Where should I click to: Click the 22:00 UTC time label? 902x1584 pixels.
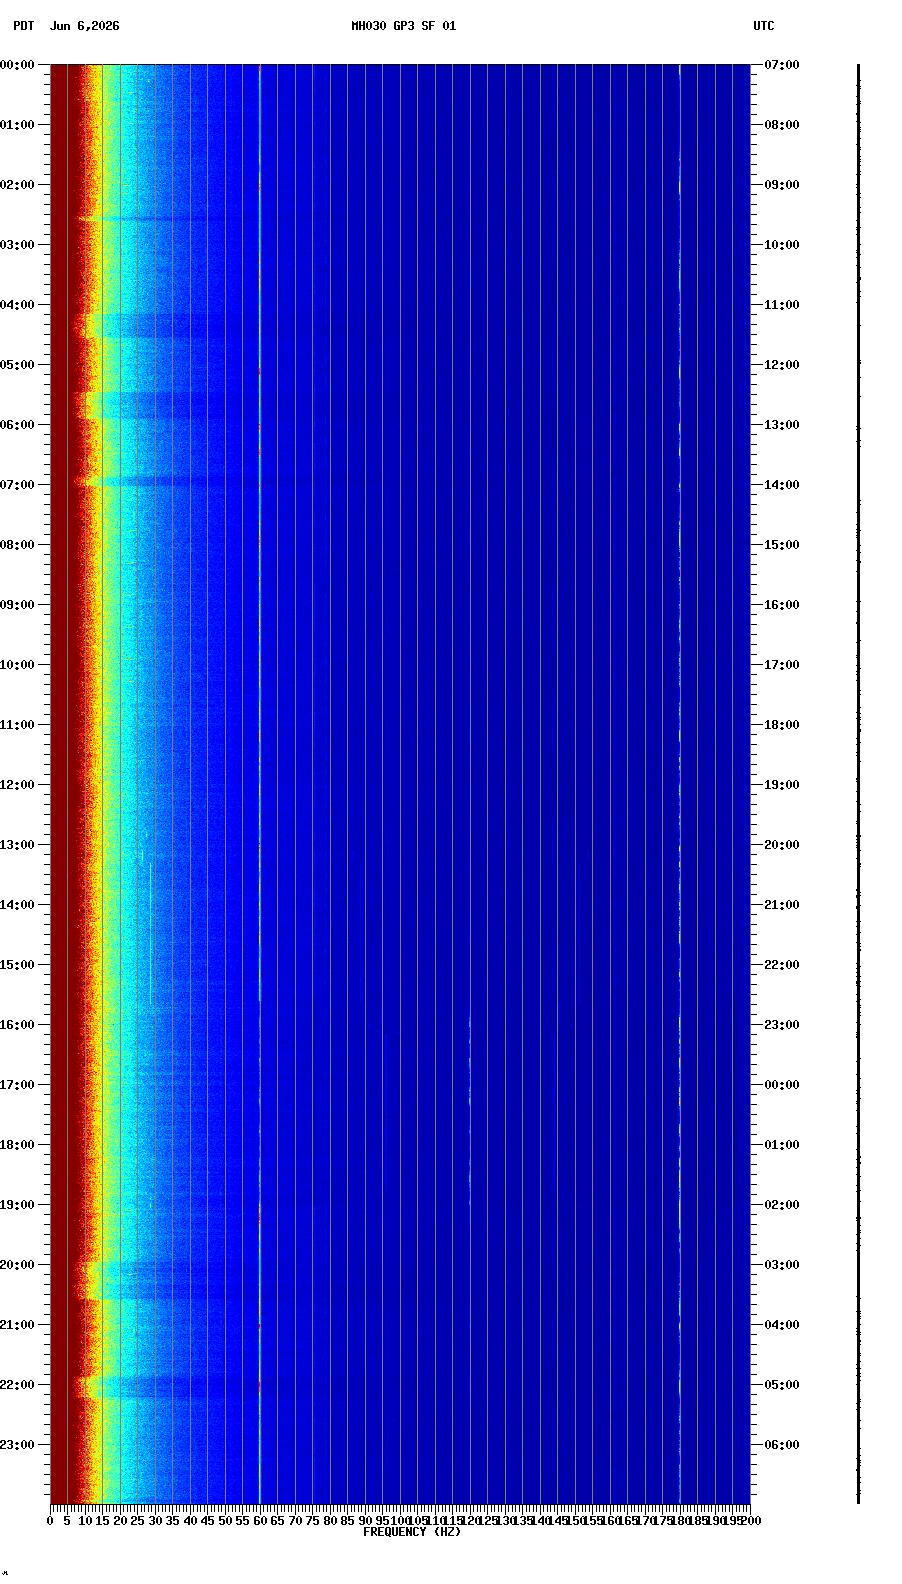coord(782,965)
